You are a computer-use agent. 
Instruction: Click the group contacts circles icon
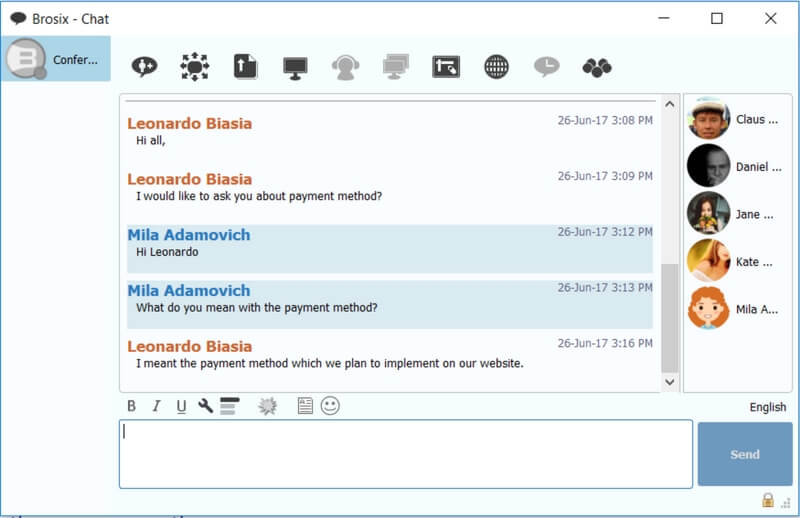tap(597, 67)
